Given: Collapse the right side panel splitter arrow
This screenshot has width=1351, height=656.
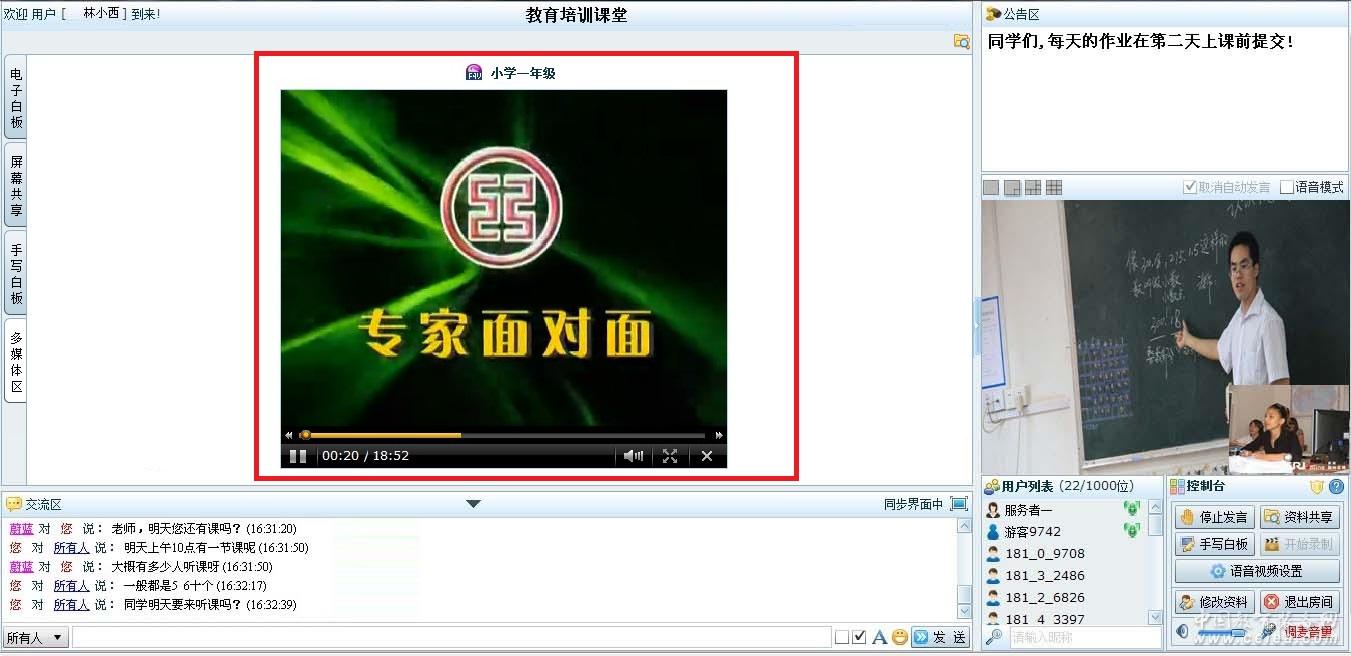Looking at the screenshot, I should 977,327.
